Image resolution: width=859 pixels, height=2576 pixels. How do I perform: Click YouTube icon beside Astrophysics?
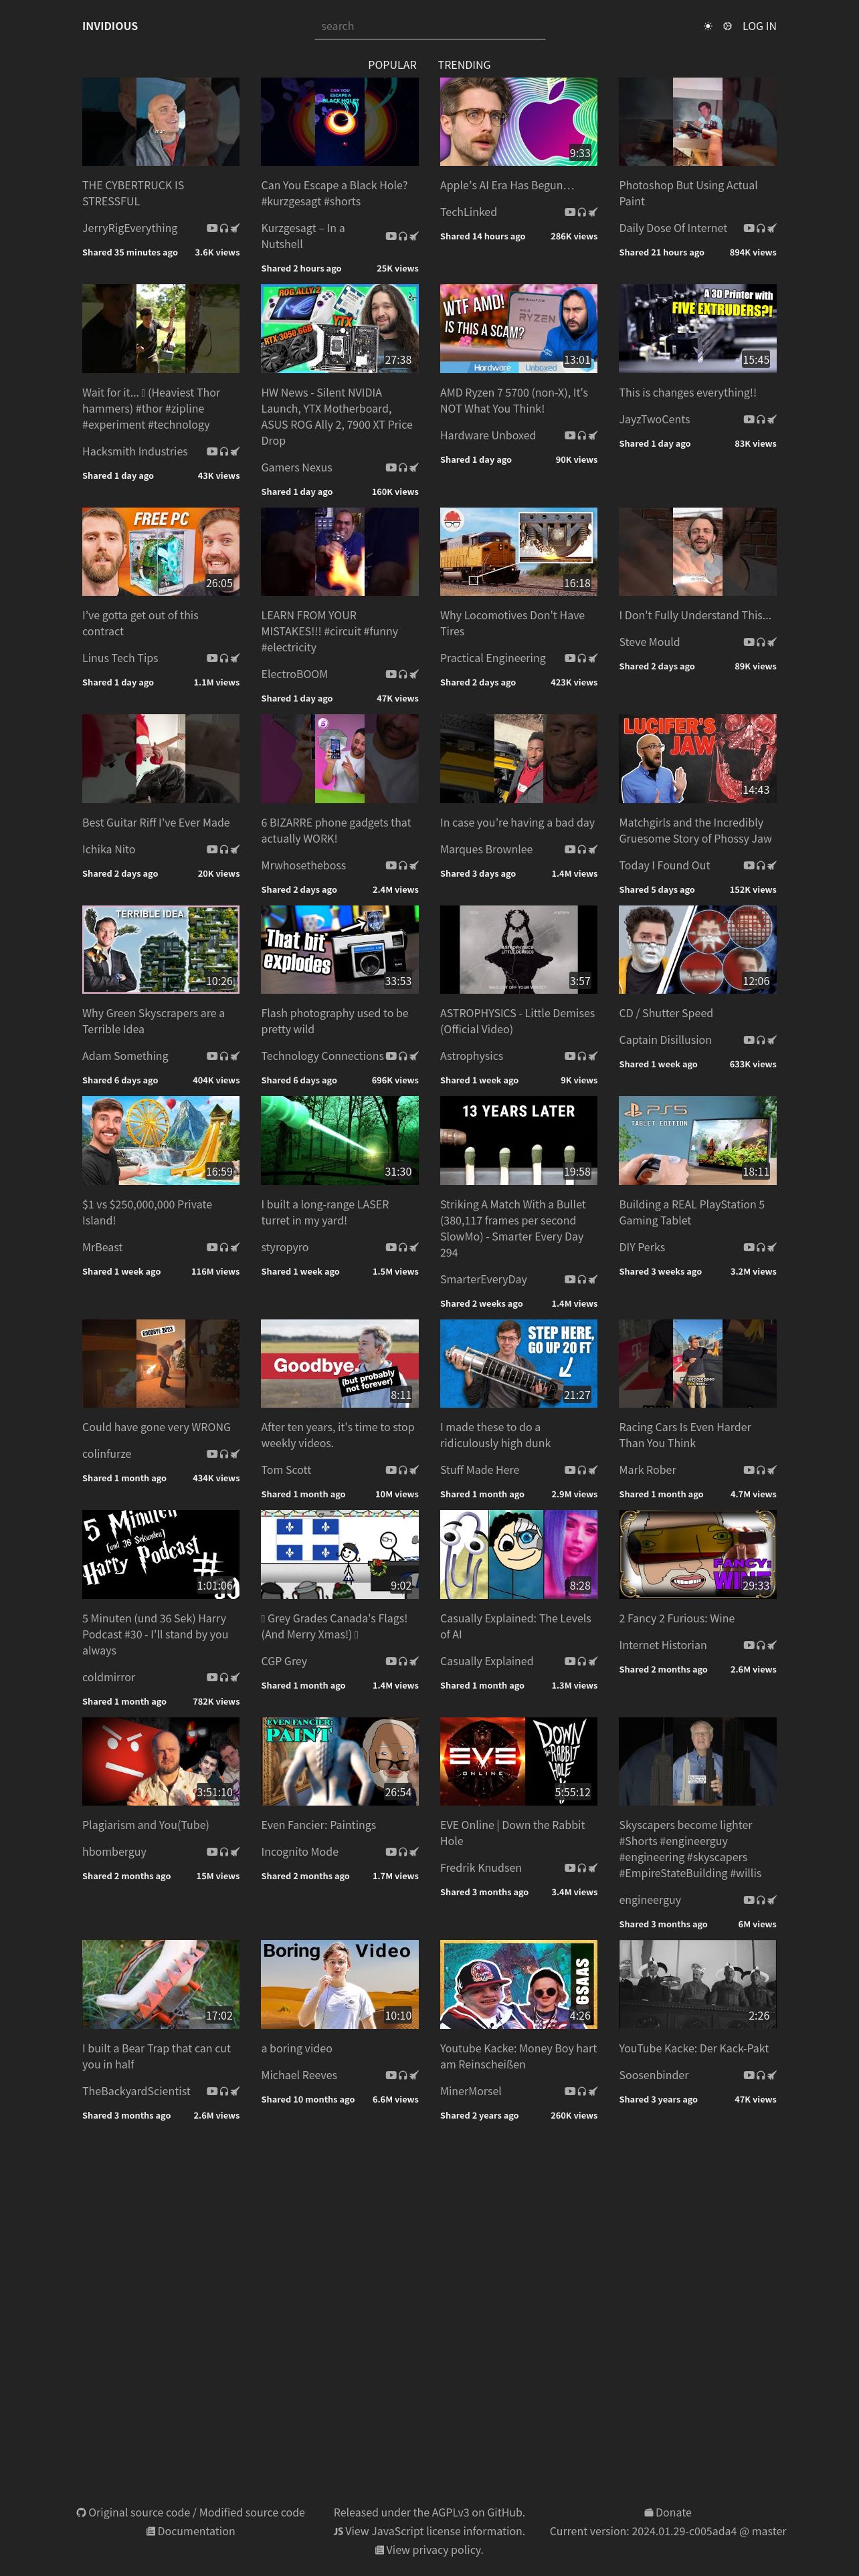(x=570, y=1056)
